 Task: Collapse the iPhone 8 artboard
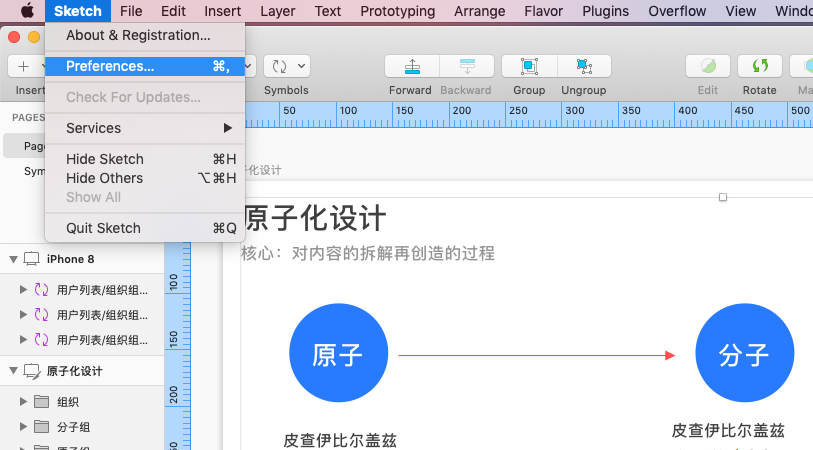(x=13, y=259)
